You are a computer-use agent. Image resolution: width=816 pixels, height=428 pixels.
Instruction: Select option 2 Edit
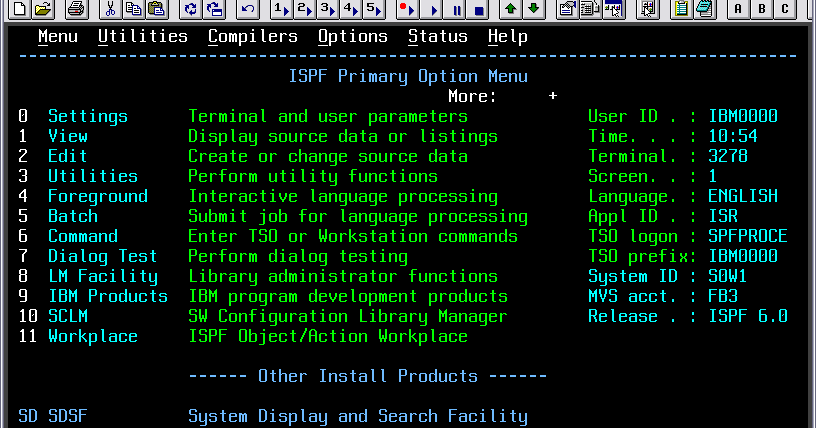point(68,156)
